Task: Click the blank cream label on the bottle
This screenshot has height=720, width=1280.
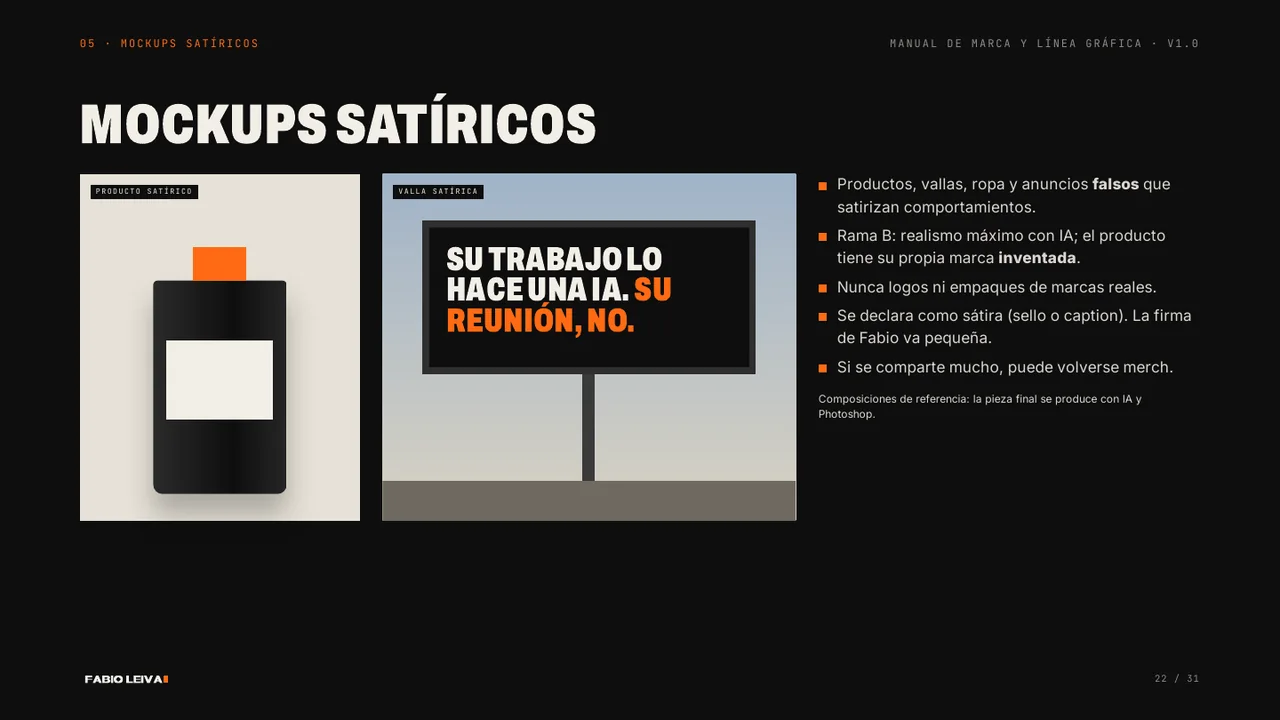Action: (x=219, y=380)
